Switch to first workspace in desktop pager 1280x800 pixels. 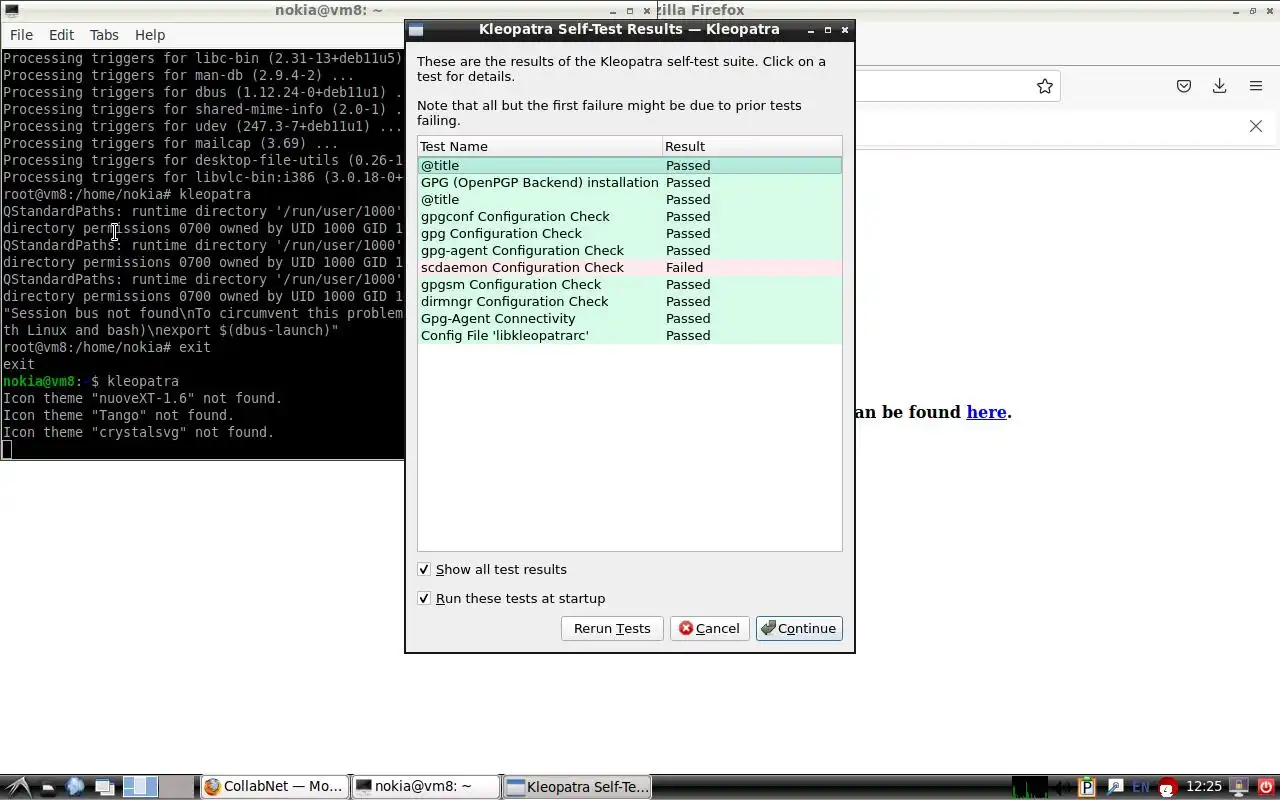[x=140, y=787]
